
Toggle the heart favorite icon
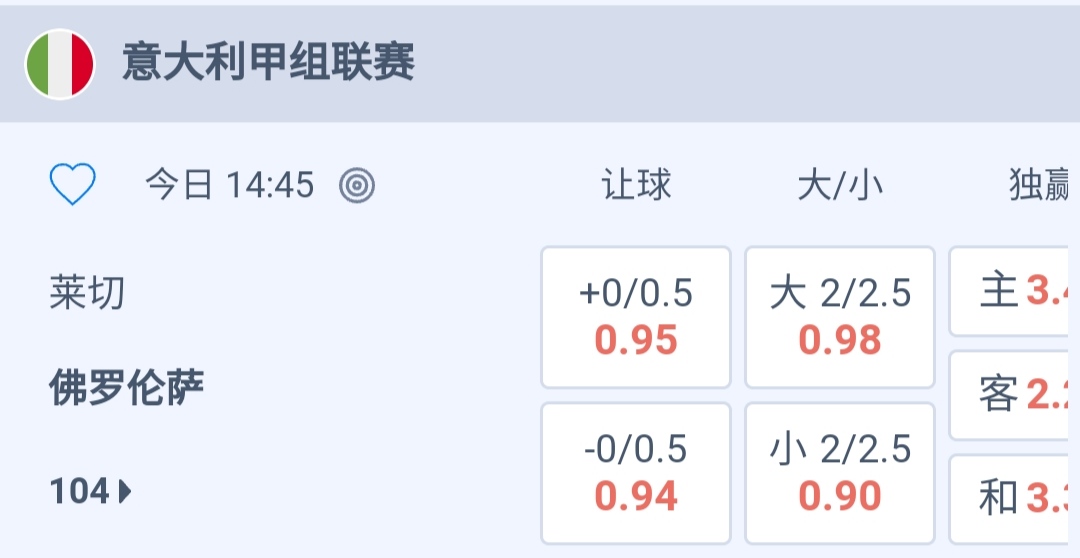tap(73, 185)
